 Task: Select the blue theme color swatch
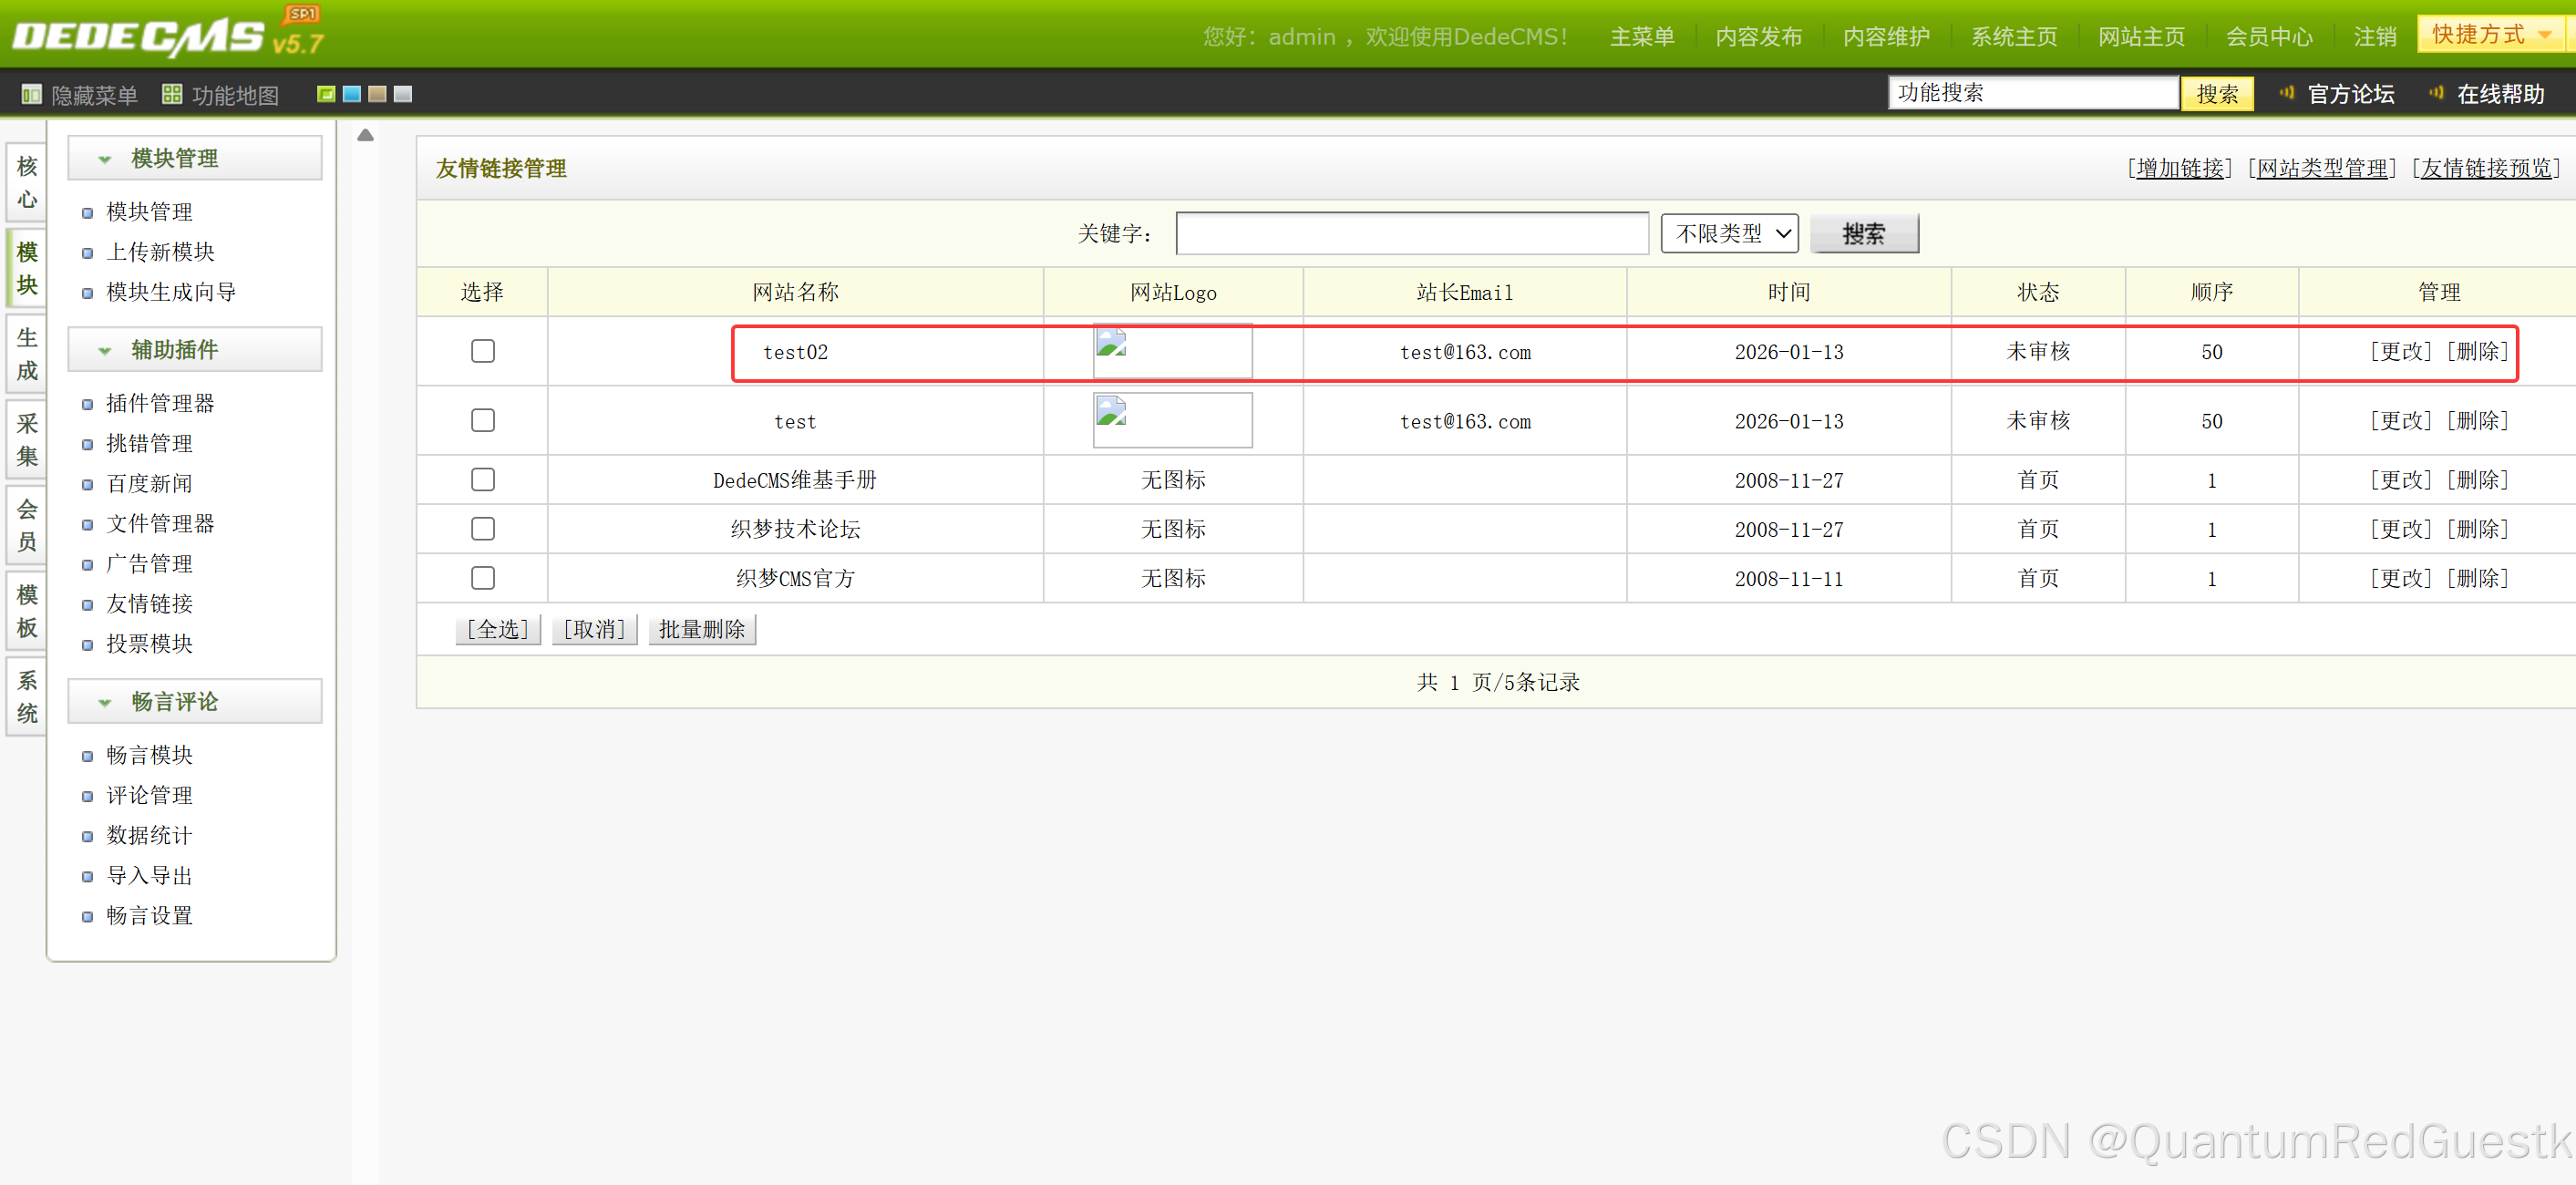(x=351, y=94)
